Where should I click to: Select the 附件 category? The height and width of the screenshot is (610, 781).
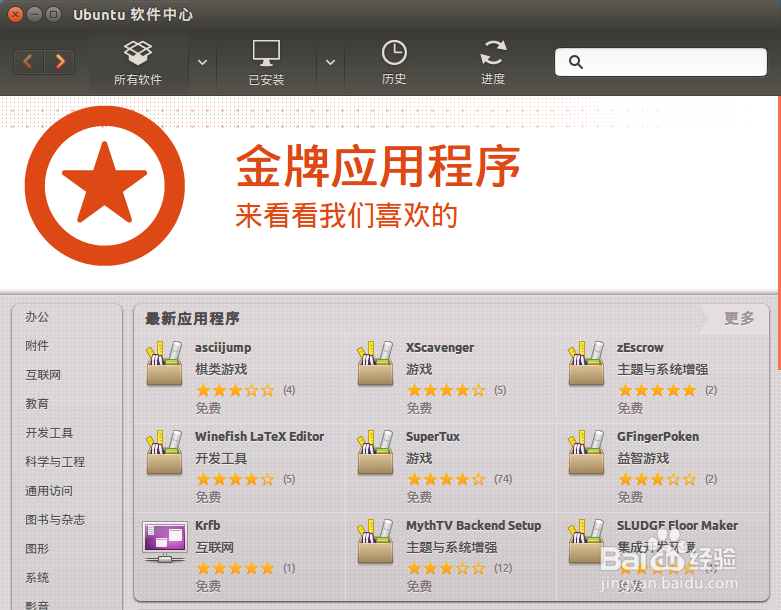pos(37,346)
